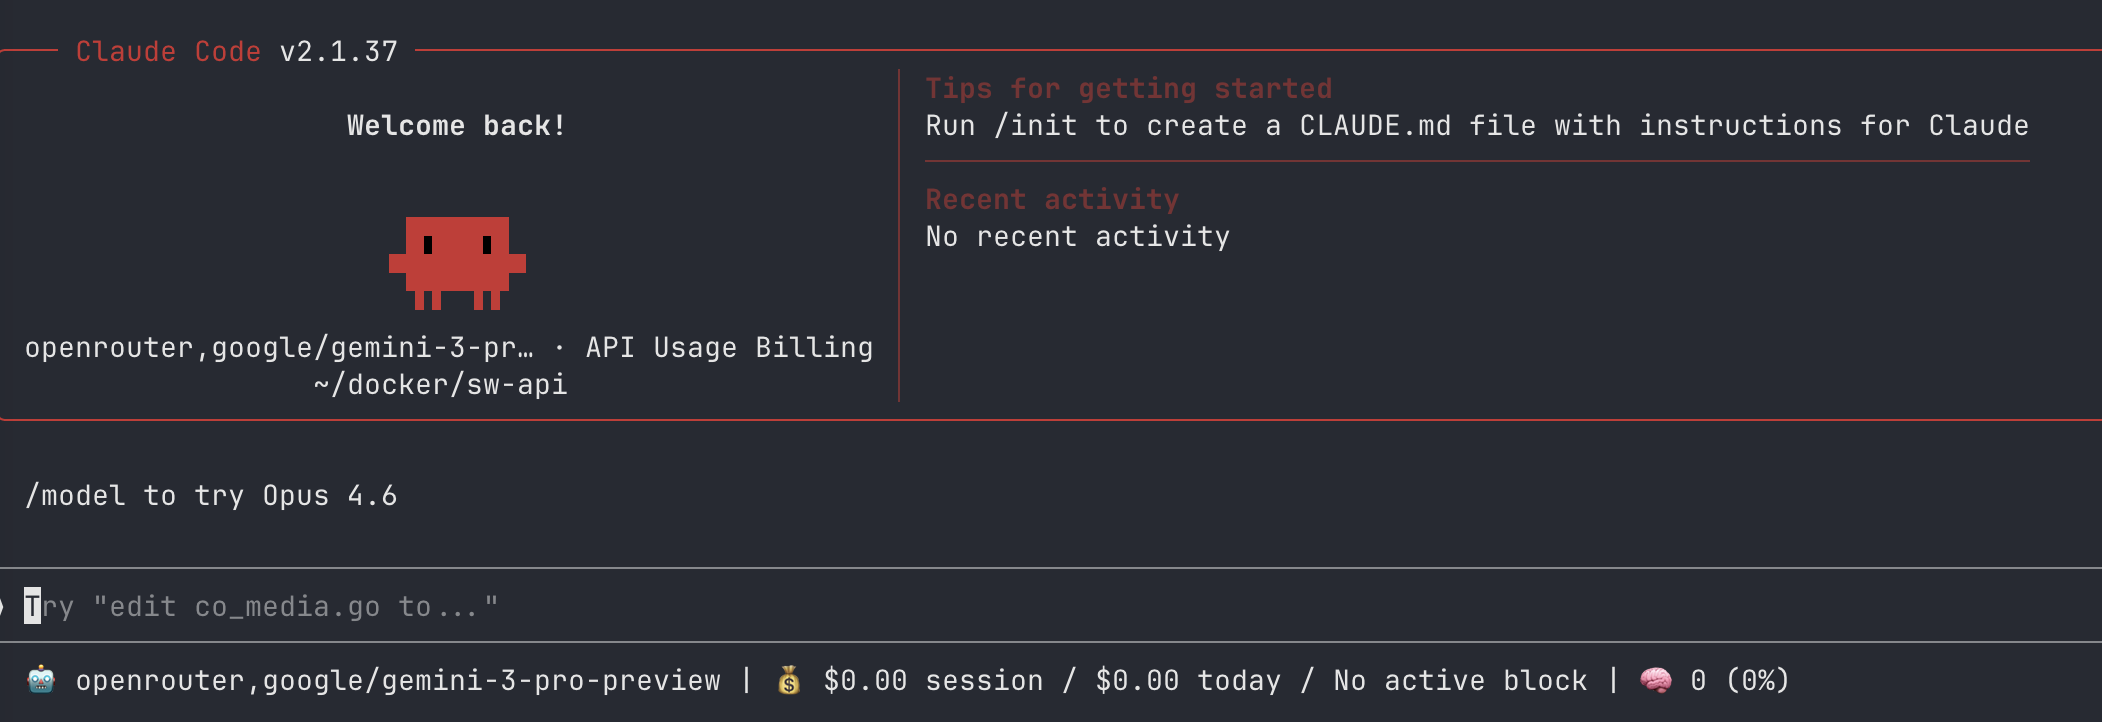Click the "Tips for getting started" heading

(x=1128, y=89)
